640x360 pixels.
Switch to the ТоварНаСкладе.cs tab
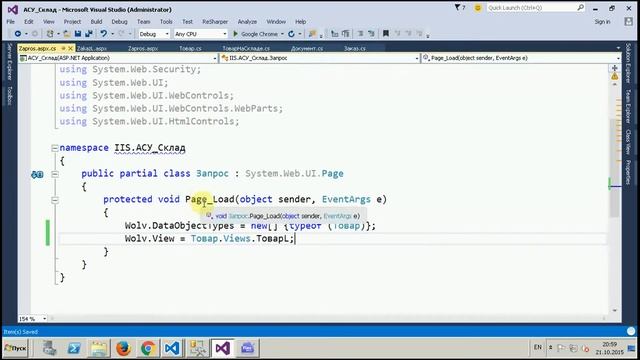coord(246,48)
